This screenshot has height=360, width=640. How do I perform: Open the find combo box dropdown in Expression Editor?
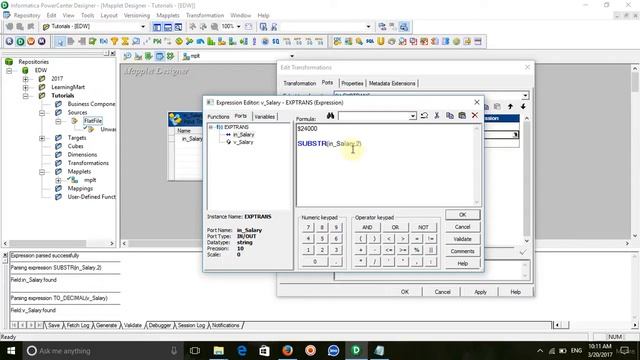click(413, 116)
